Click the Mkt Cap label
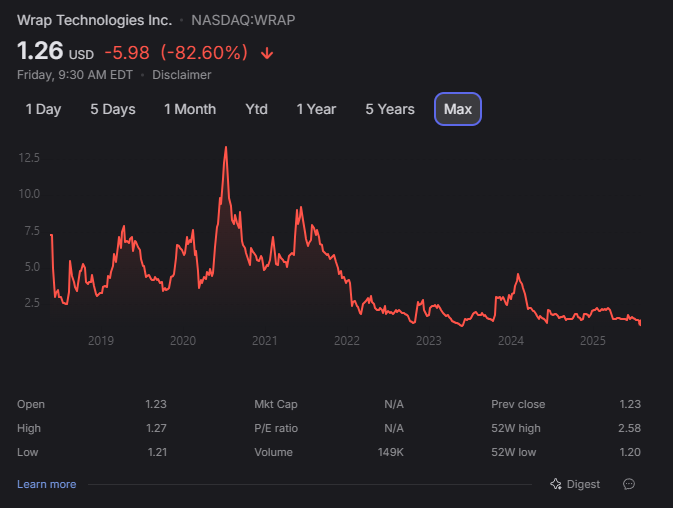Screen dimensions: 673x508 (276, 404)
